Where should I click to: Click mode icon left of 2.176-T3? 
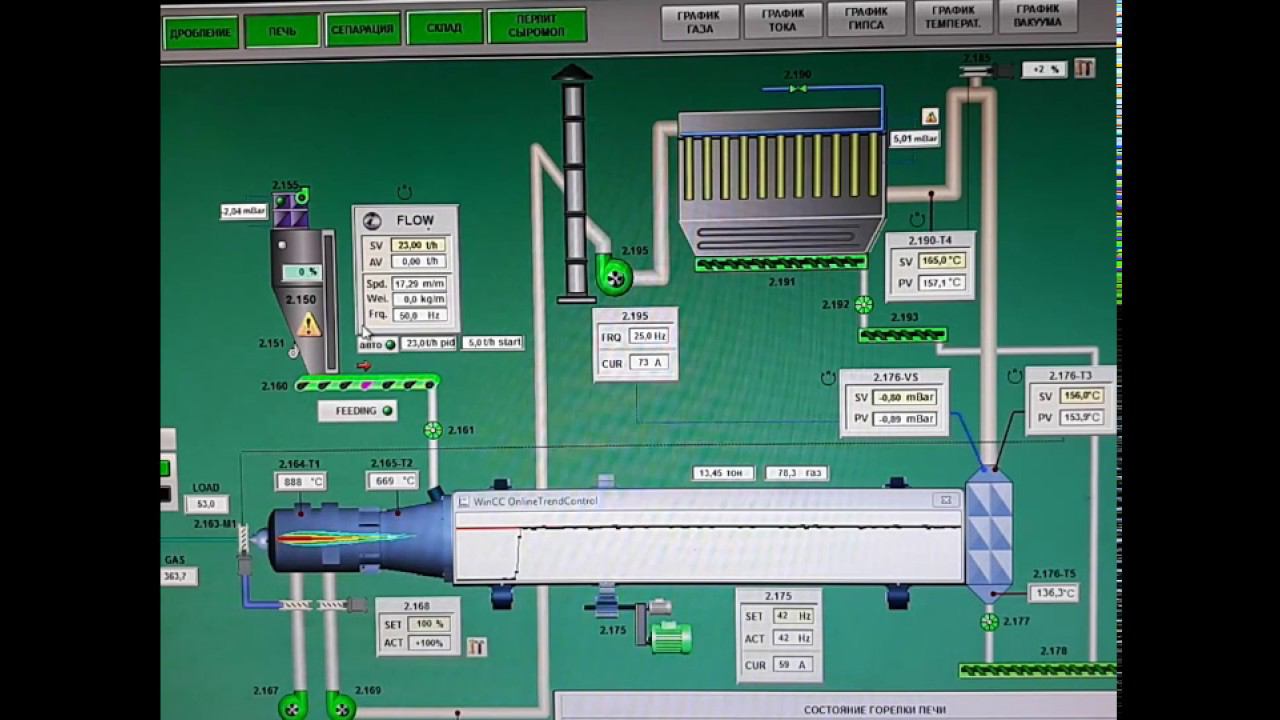point(1015,375)
